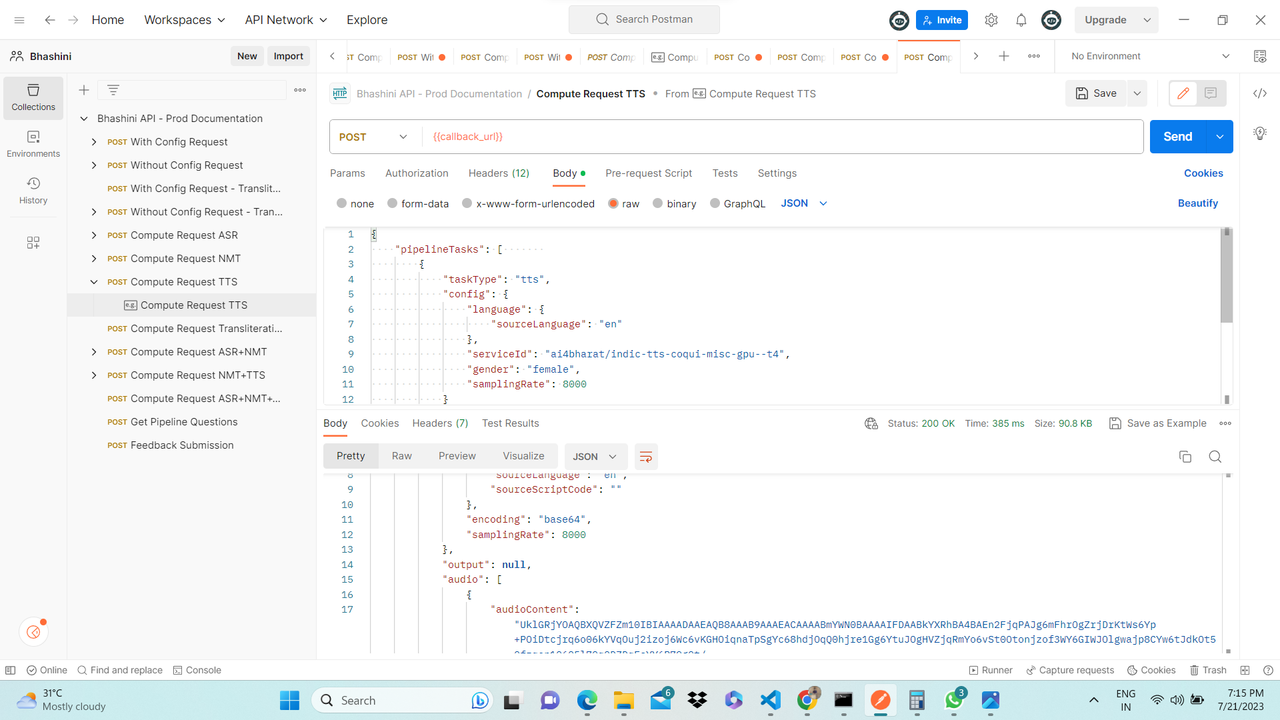The image size is (1280, 720).
Task: Collapse the Compute Request TTS item
Action: pyautogui.click(x=94, y=282)
